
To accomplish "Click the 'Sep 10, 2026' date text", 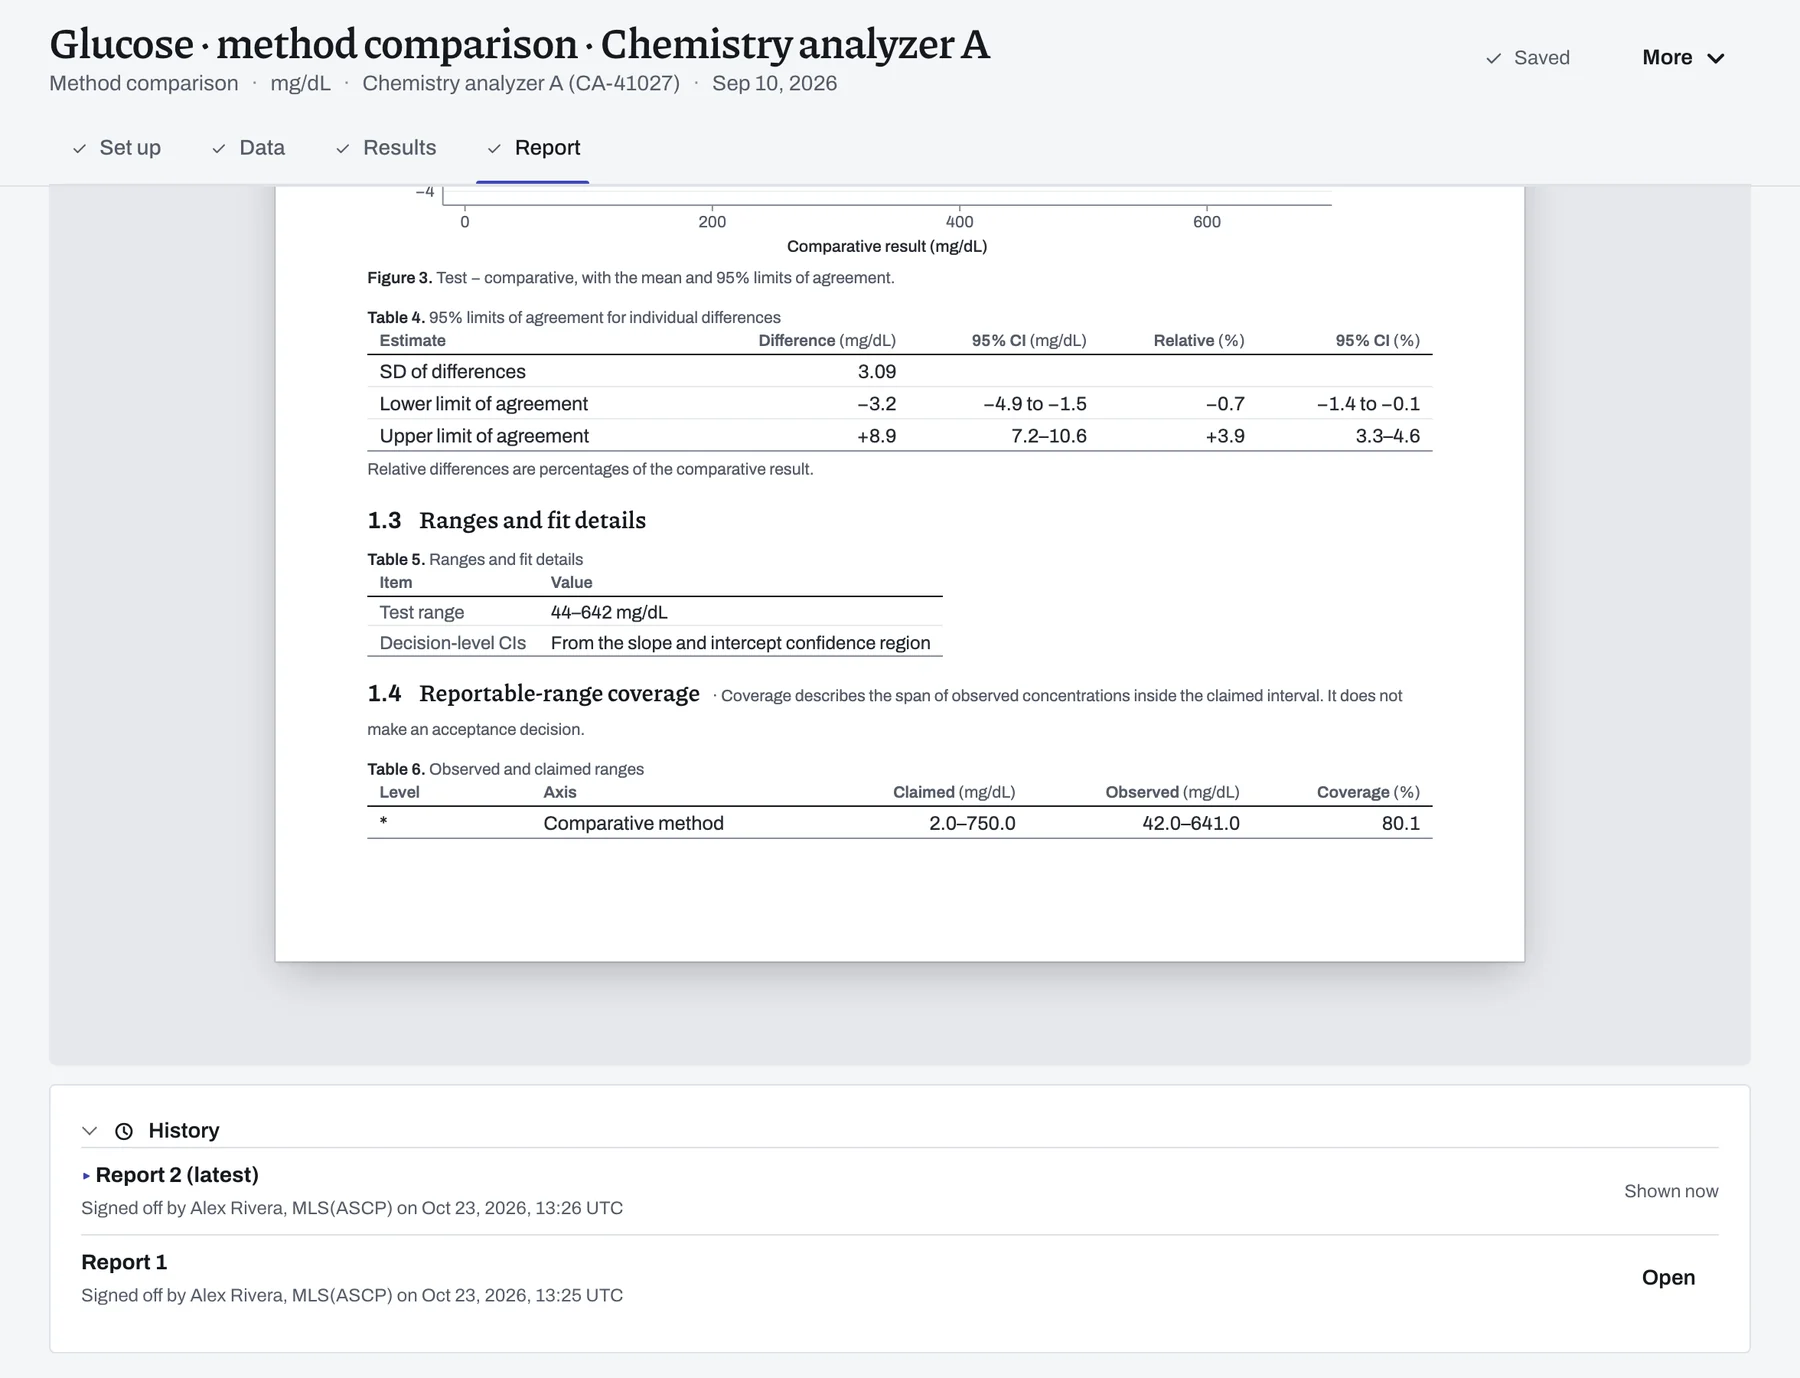I will click(x=775, y=83).
